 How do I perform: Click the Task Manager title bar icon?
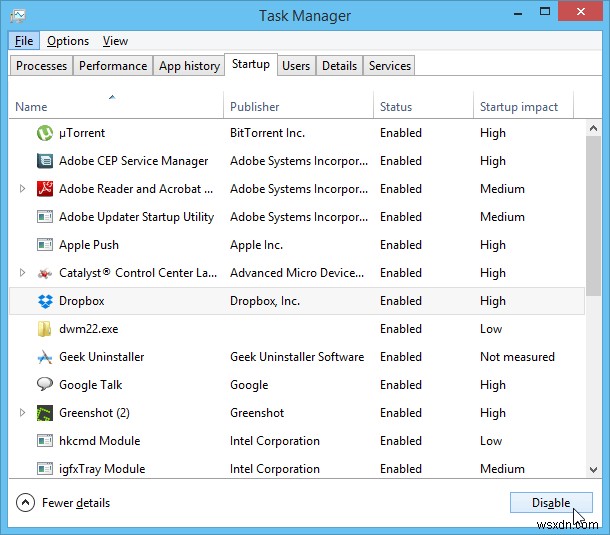click(x=18, y=16)
